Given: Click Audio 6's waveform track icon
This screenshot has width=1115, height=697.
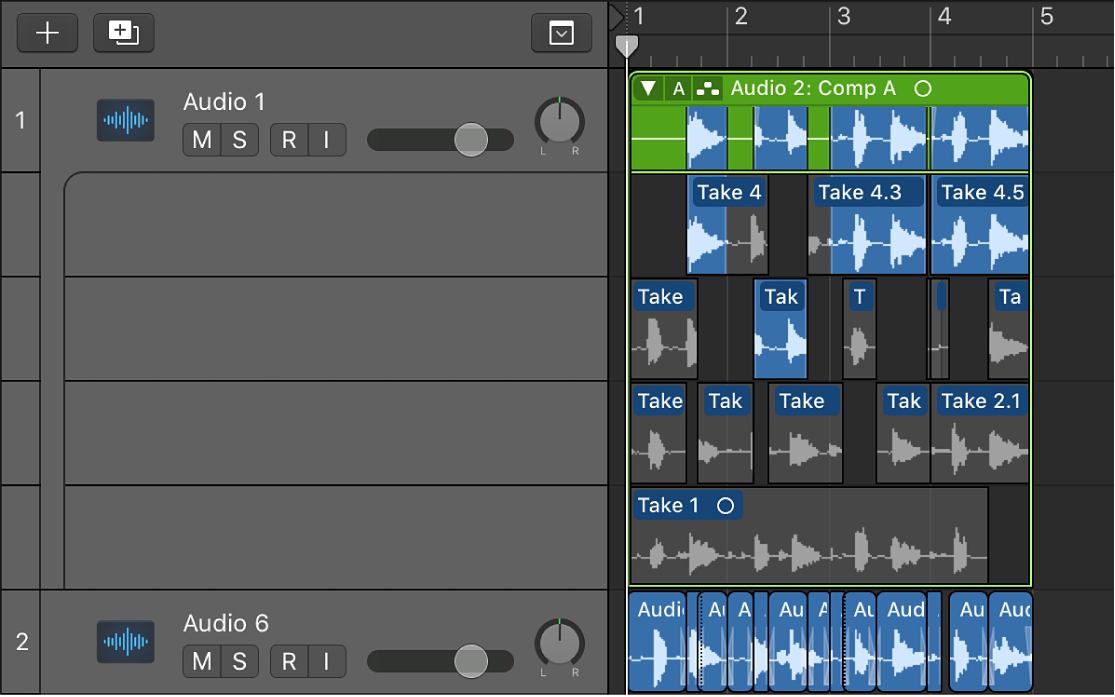Looking at the screenshot, I should pos(125,642).
